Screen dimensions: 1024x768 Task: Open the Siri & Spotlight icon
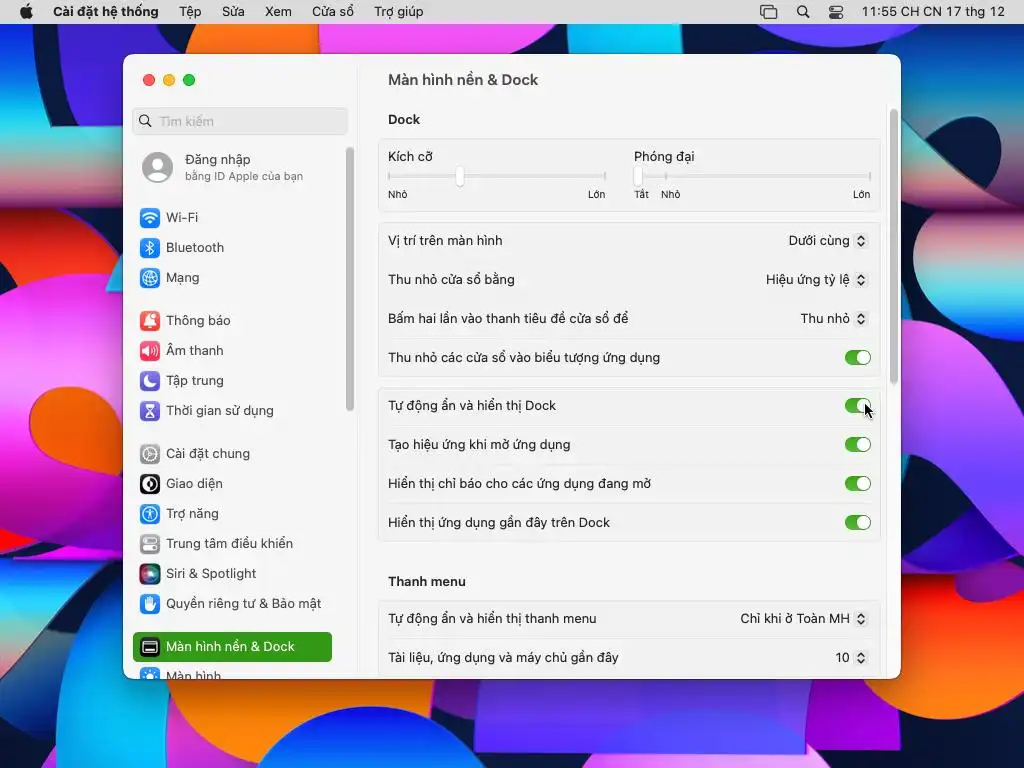(150, 574)
